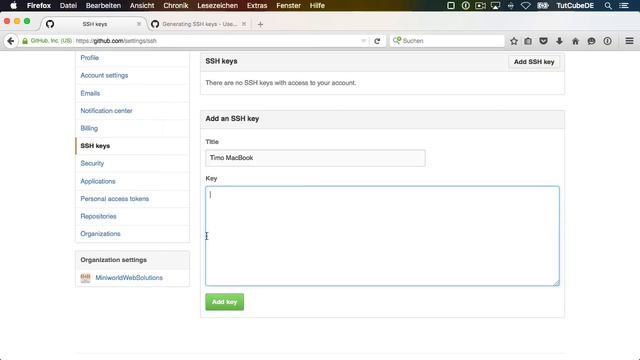Open MiniworldWebSolutions organization settings
640x360 pixels.
point(129,278)
